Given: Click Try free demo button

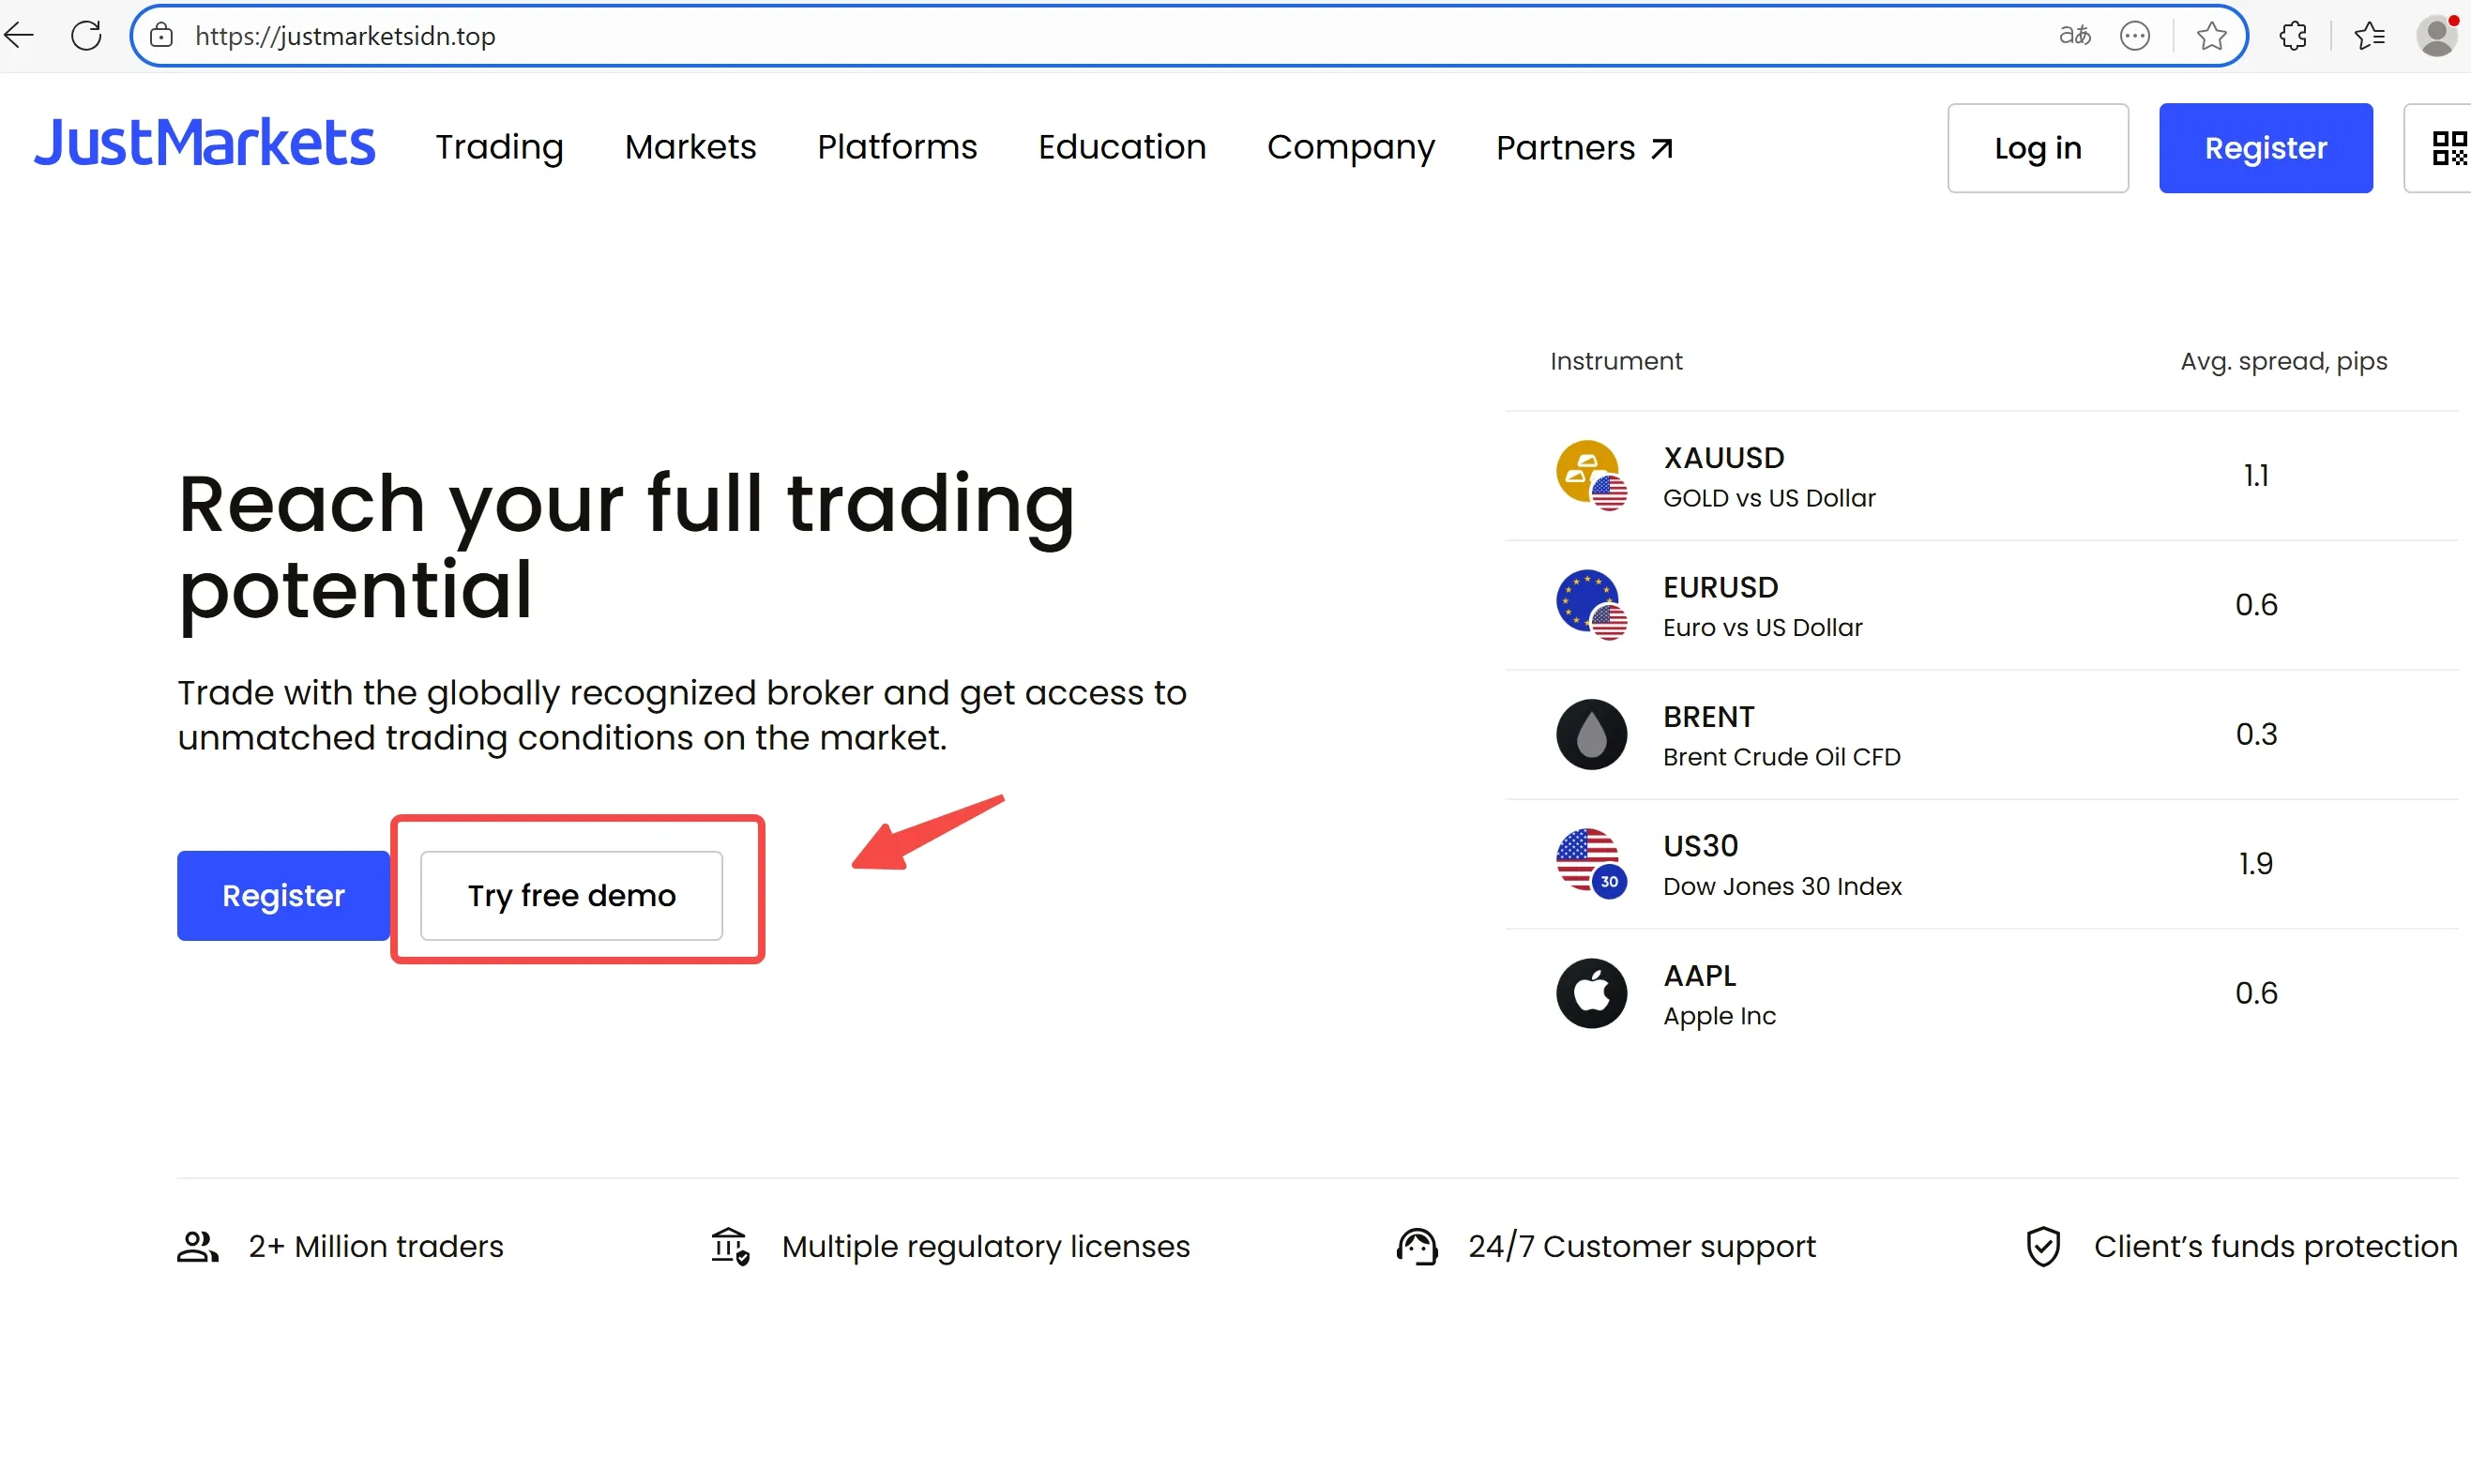Looking at the screenshot, I should point(571,895).
